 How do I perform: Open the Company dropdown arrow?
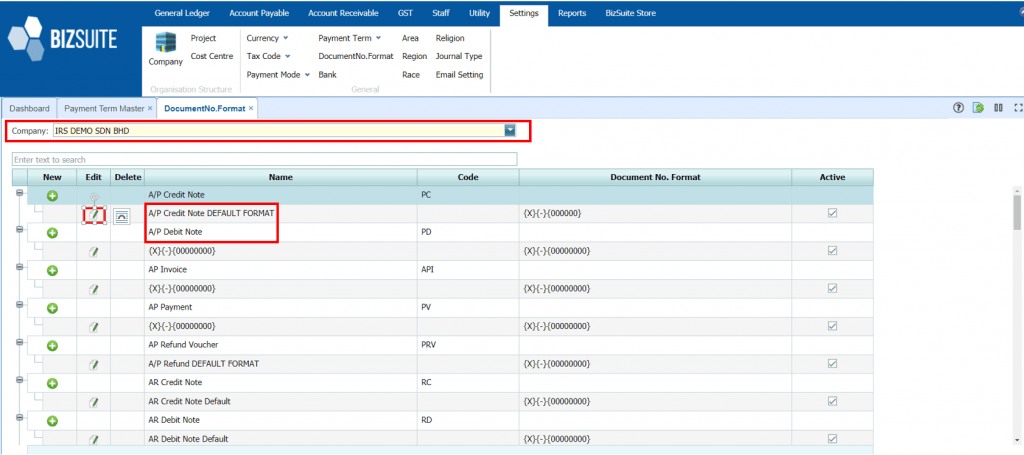pyautogui.click(x=510, y=131)
